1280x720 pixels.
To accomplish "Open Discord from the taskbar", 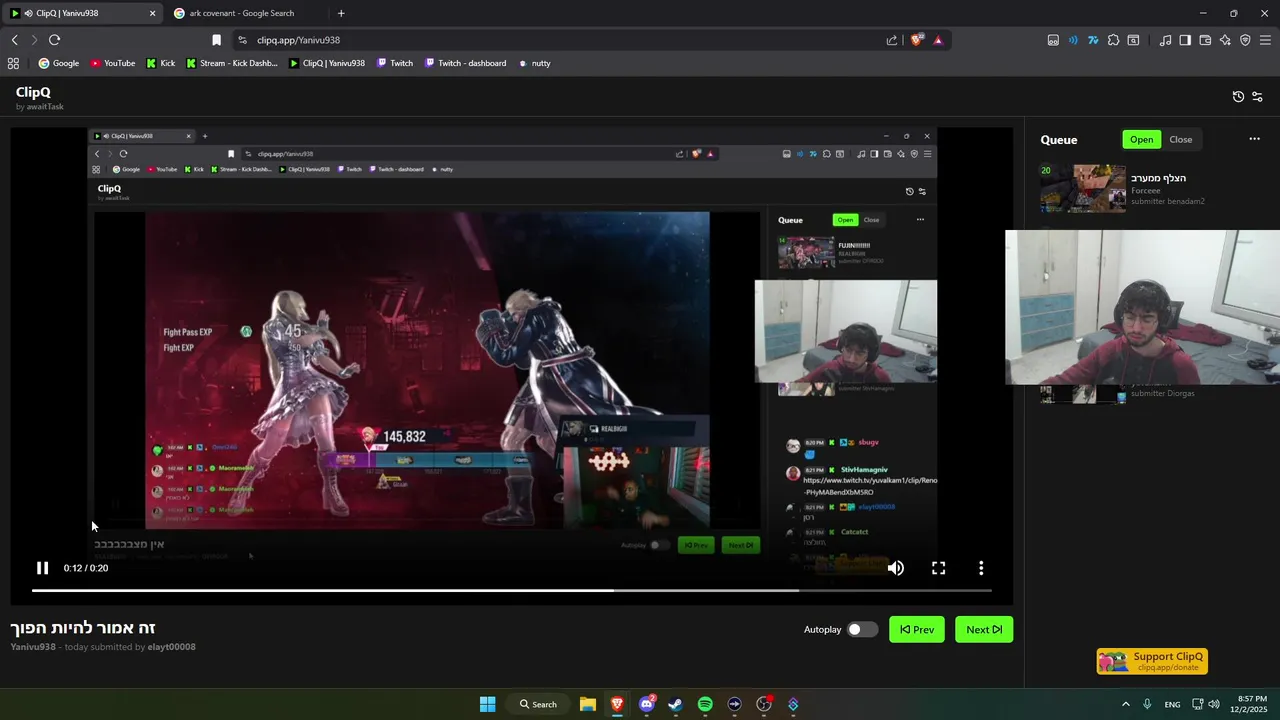I will pos(646,704).
